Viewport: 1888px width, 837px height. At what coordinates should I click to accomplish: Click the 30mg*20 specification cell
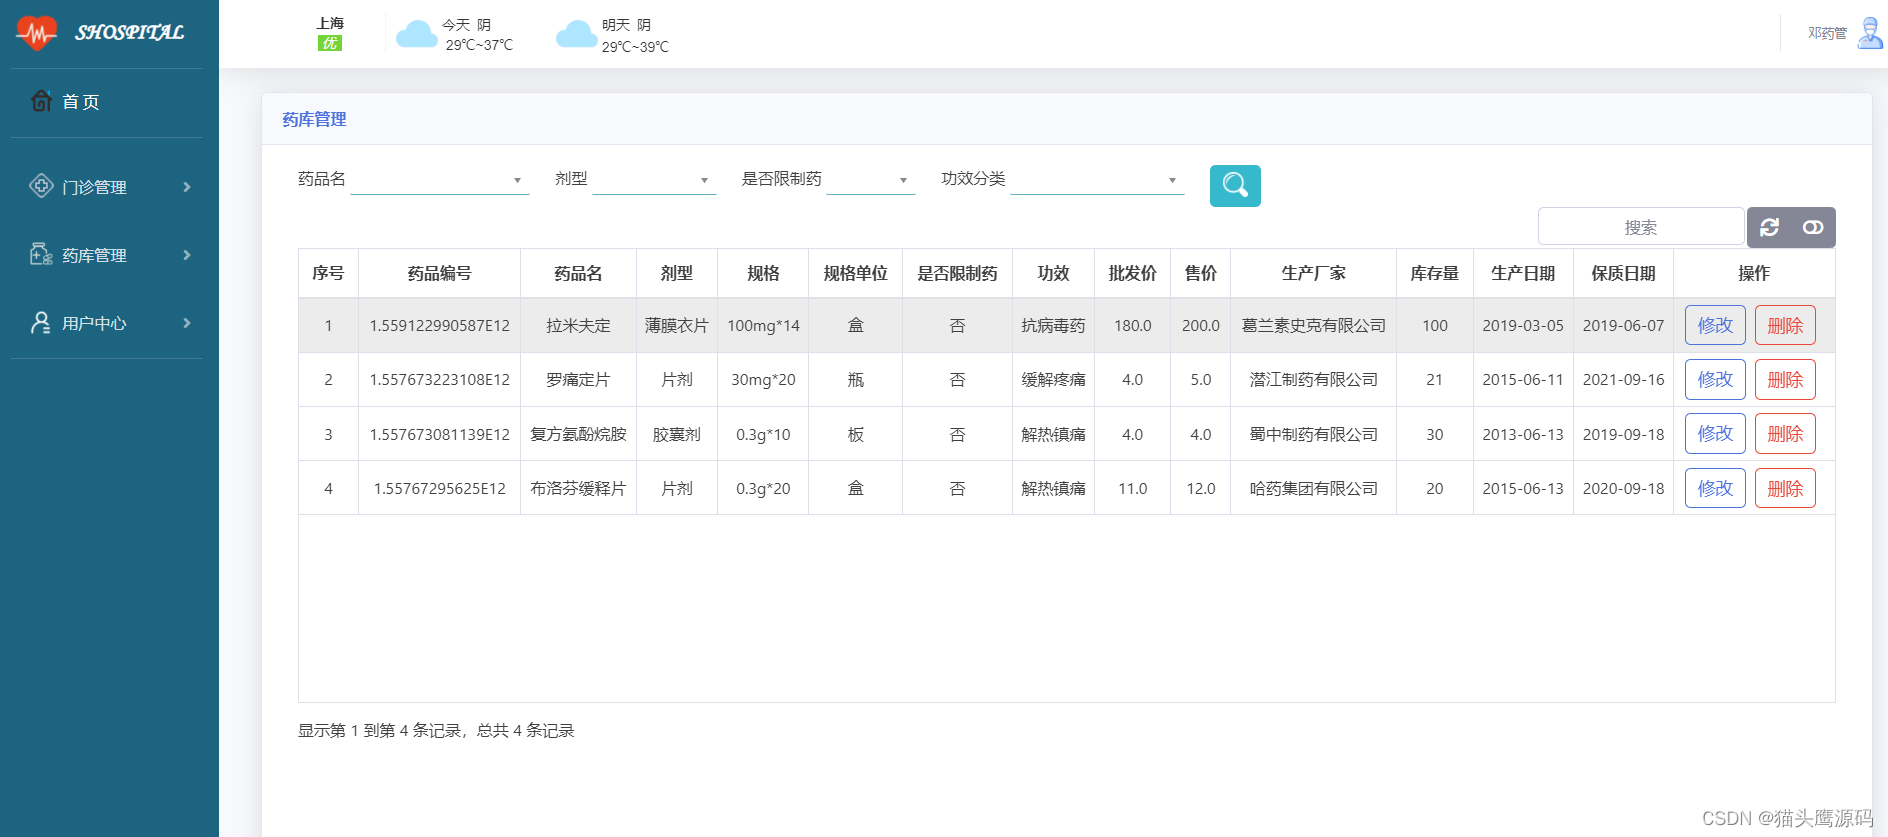point(763,380)
